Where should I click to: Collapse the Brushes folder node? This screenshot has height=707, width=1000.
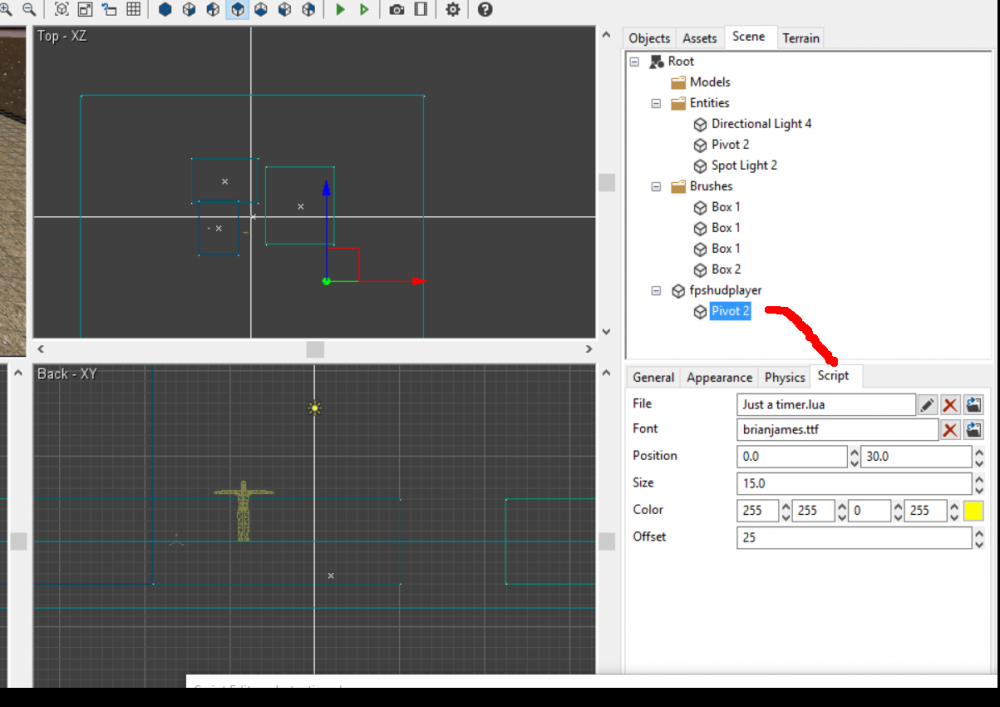point(656,186)
